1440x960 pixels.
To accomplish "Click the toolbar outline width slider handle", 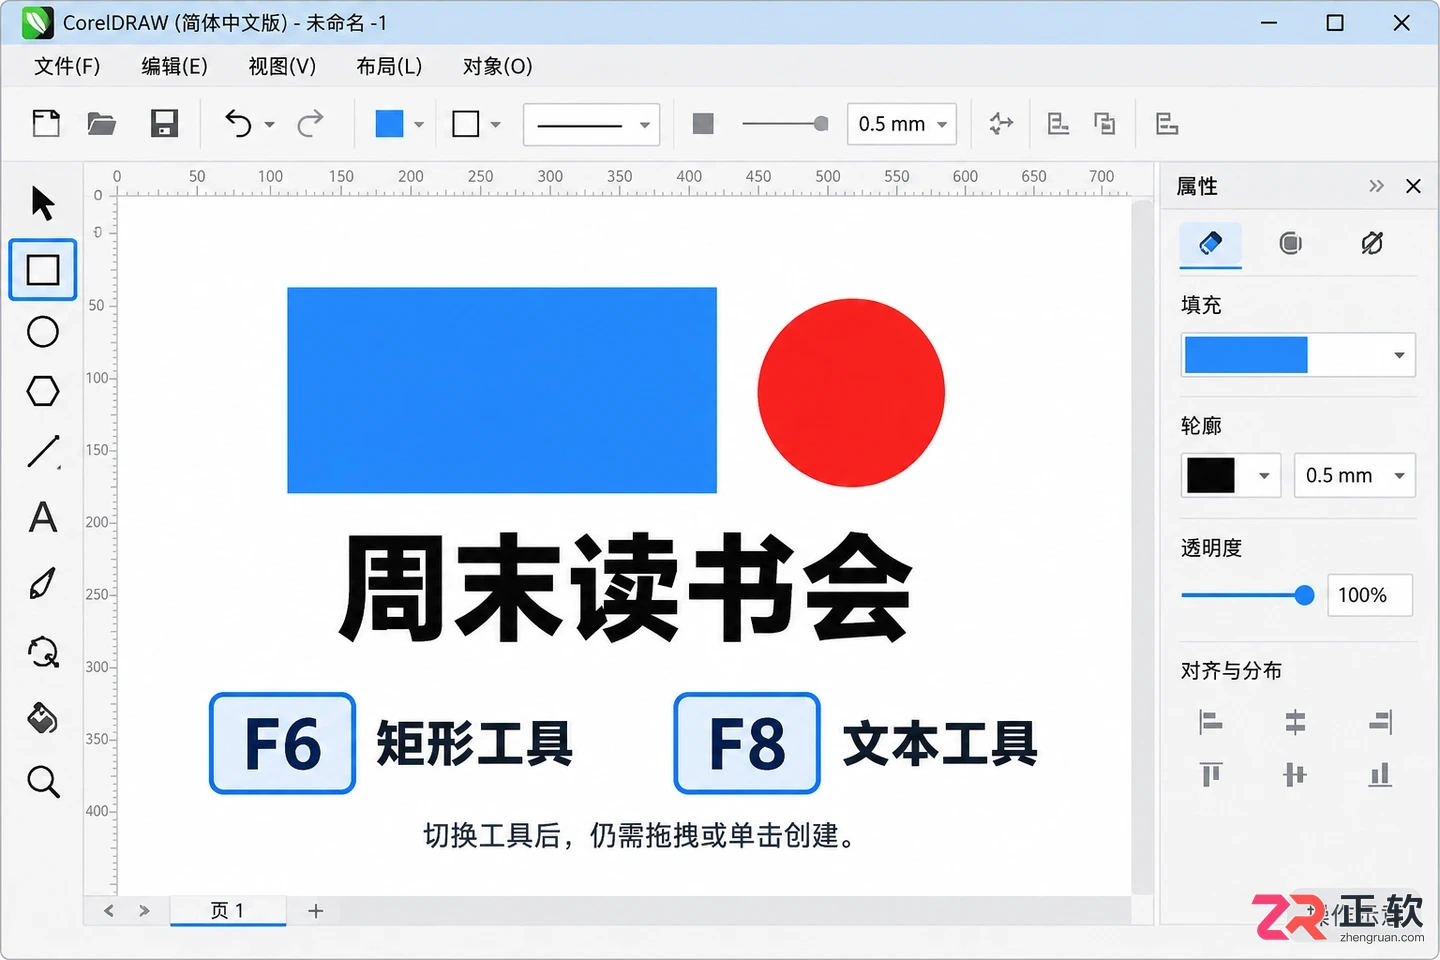I will click(821, 124).
